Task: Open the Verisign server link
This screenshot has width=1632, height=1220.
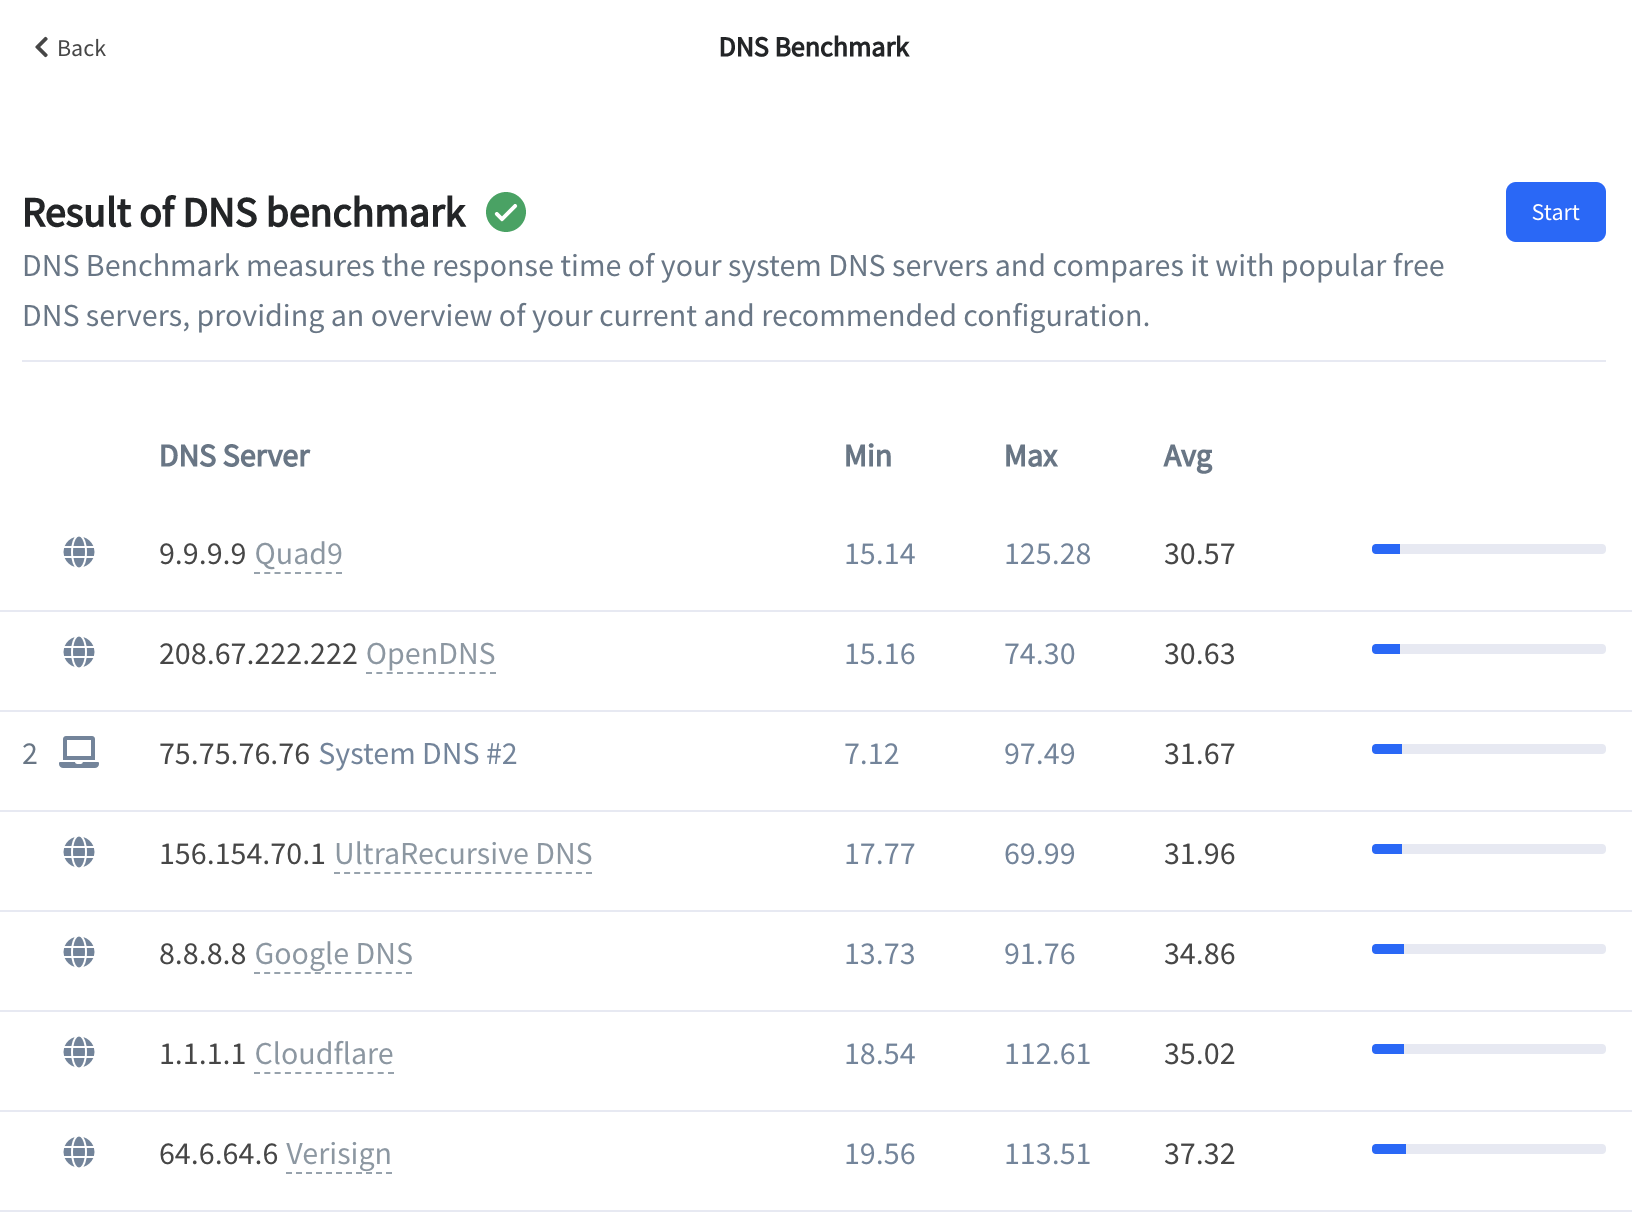Action: 338,1154
